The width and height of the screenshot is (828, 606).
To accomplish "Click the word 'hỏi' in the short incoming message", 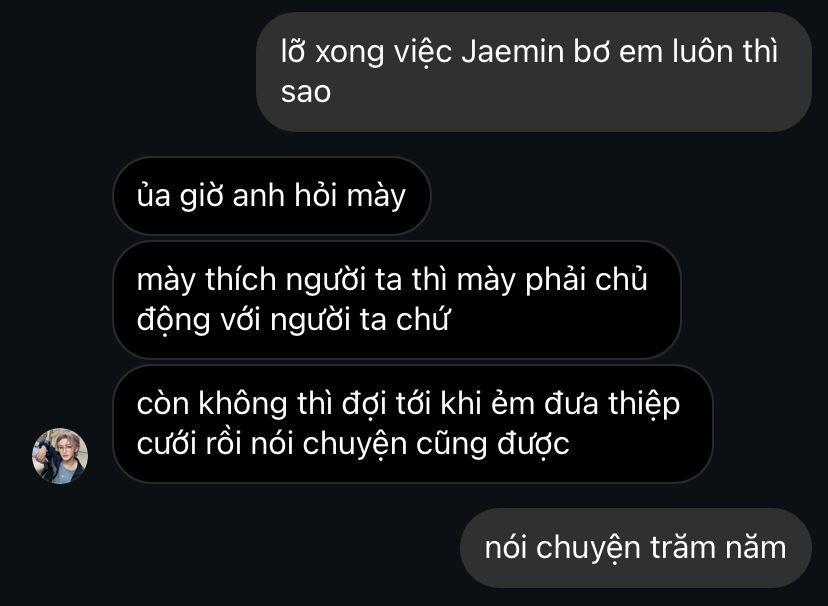I will pyautogui.click(x=315, y=195).
